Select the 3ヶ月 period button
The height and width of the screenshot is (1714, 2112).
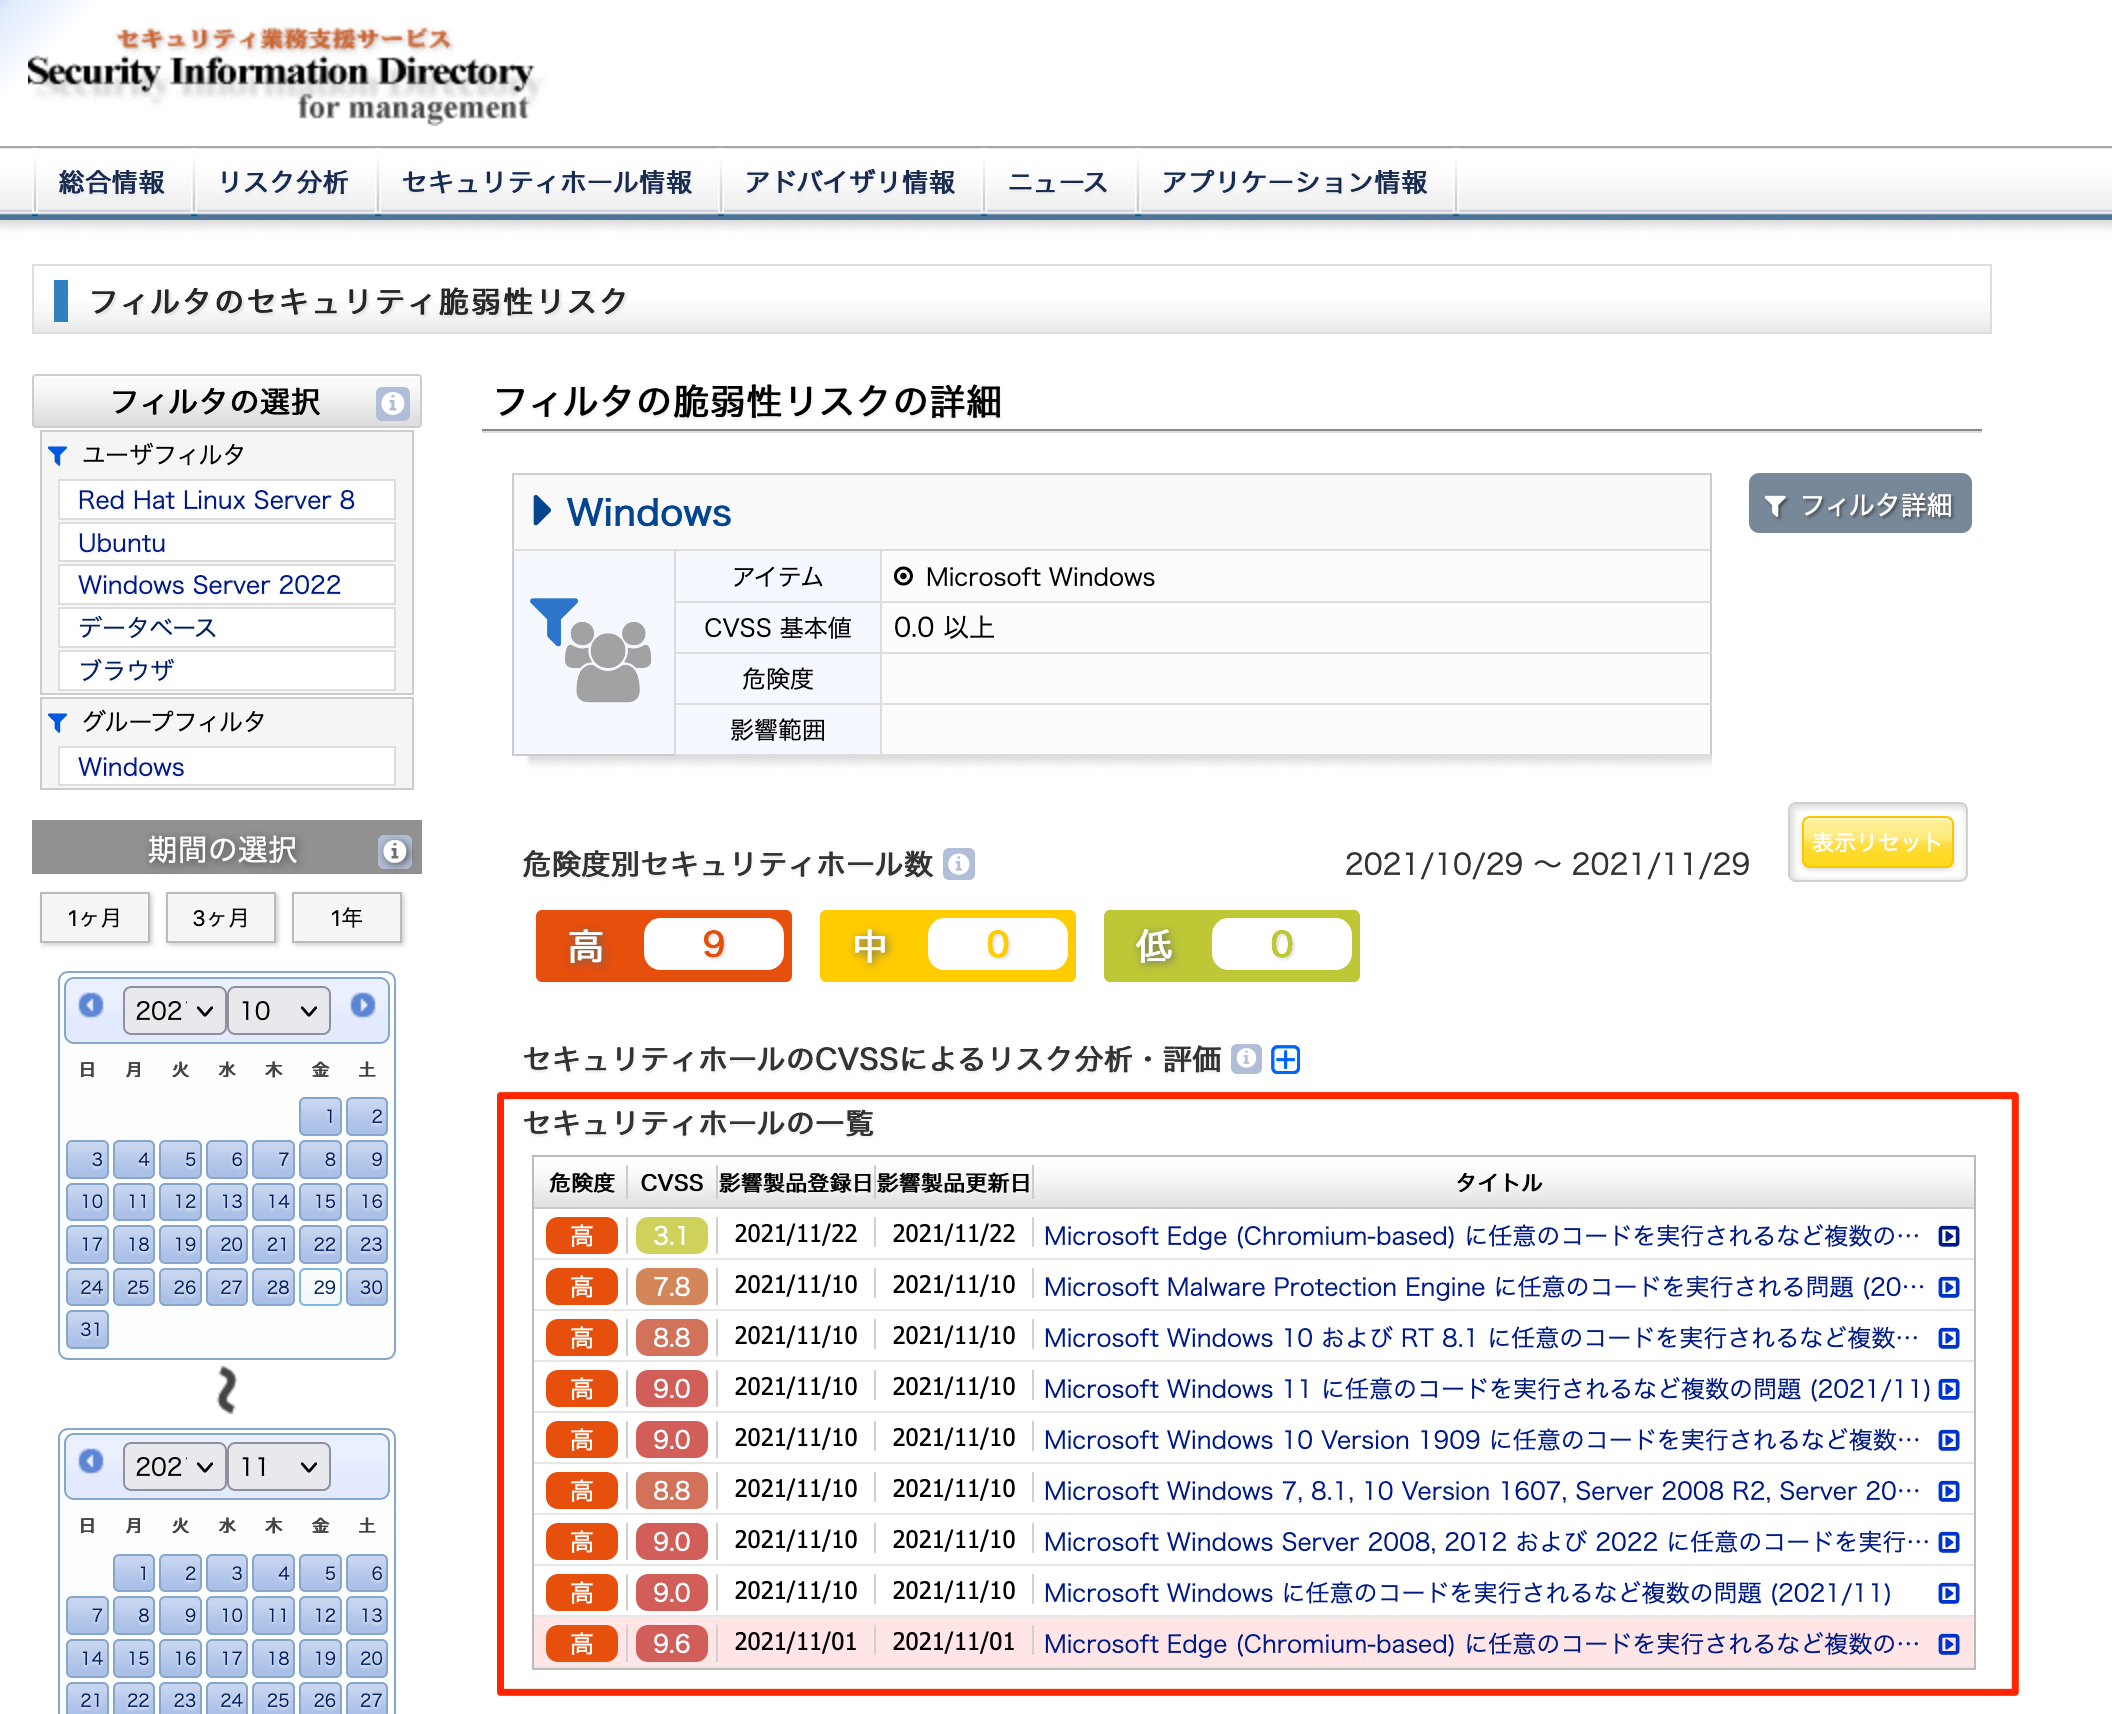click(x=220, y=917)
